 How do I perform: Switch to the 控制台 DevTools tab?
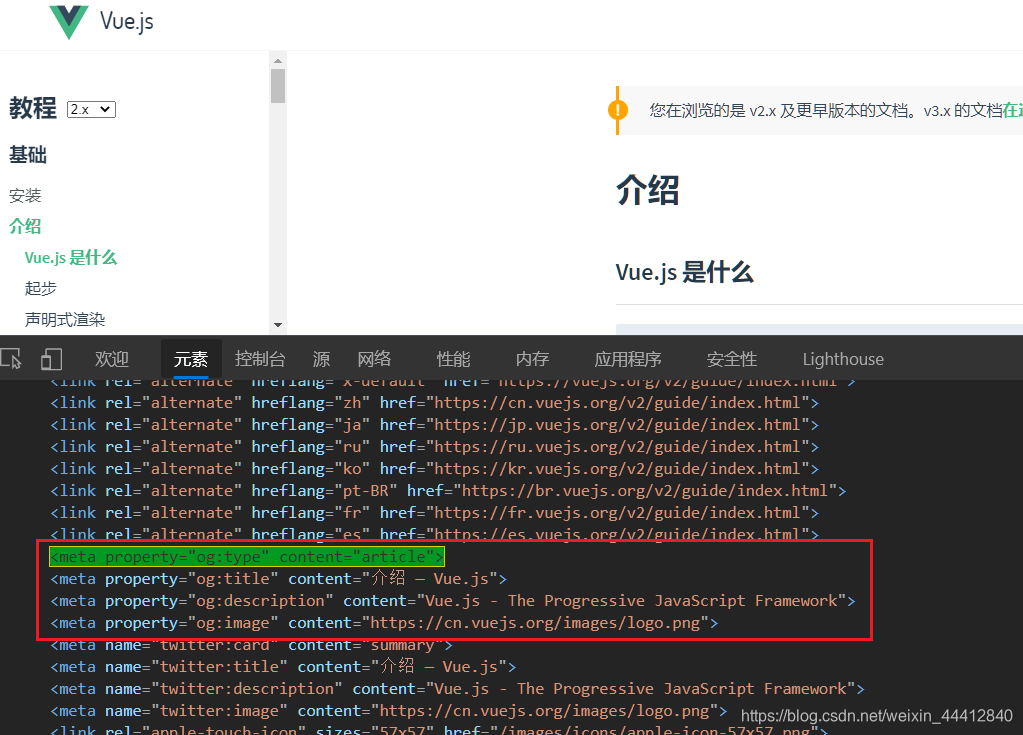point(260,358)
